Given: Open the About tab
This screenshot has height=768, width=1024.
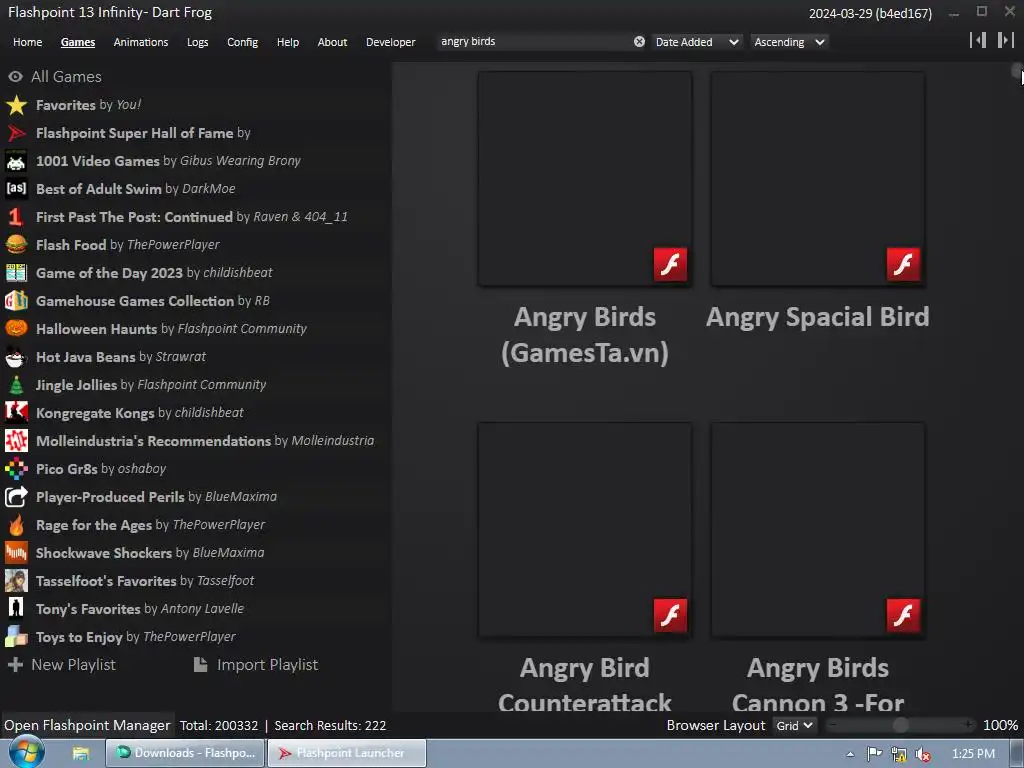Looking at the screenshot, I should [x=332, y=42].
